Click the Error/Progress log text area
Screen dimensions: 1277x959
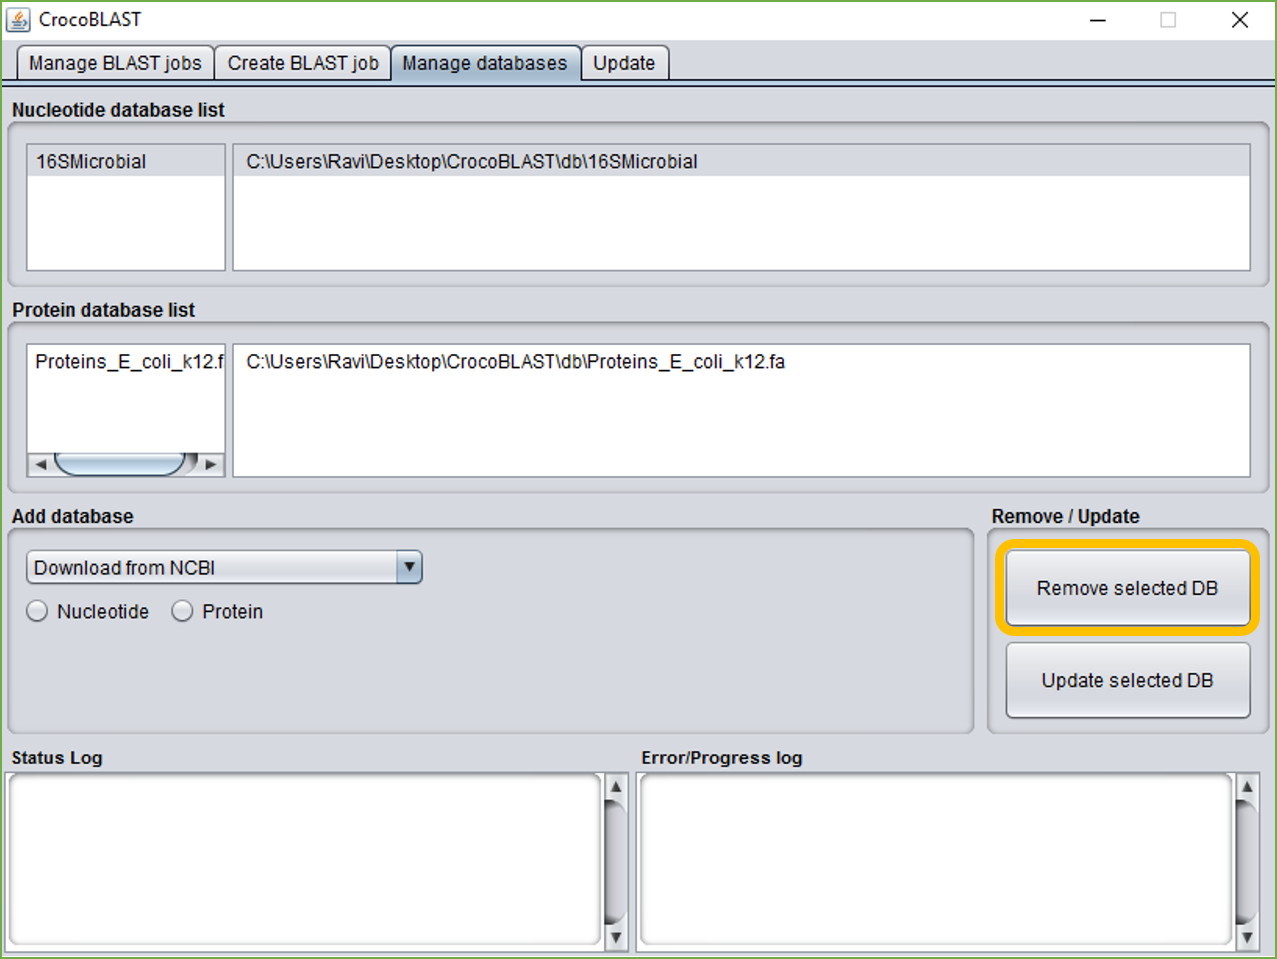click(x=935, y=859)
